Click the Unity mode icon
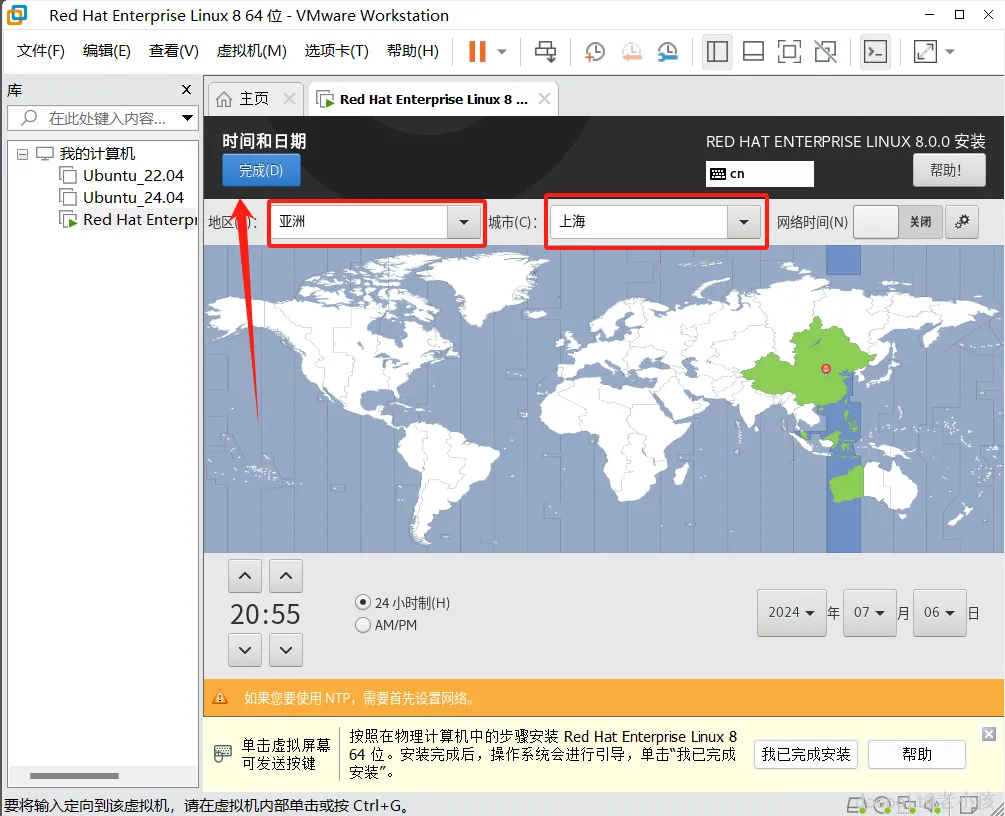The width and height of the screenshot is (1005, 816). pyautogui.click(x=825, y=51)
